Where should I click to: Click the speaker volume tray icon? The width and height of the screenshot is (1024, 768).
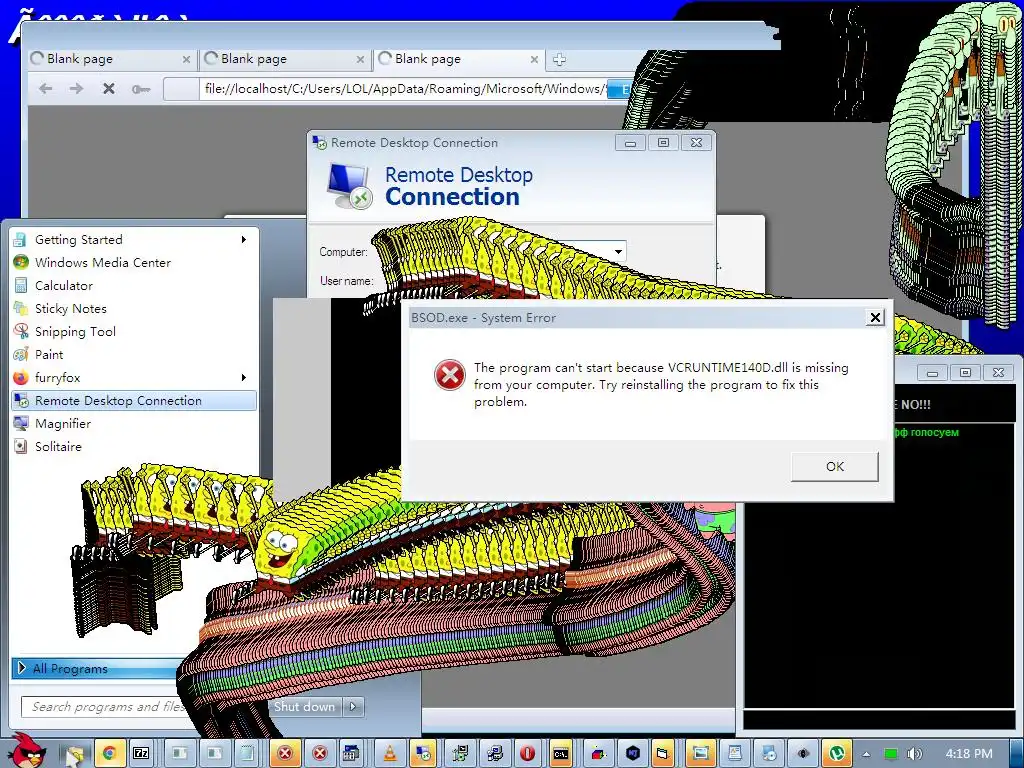click(915, 754)
